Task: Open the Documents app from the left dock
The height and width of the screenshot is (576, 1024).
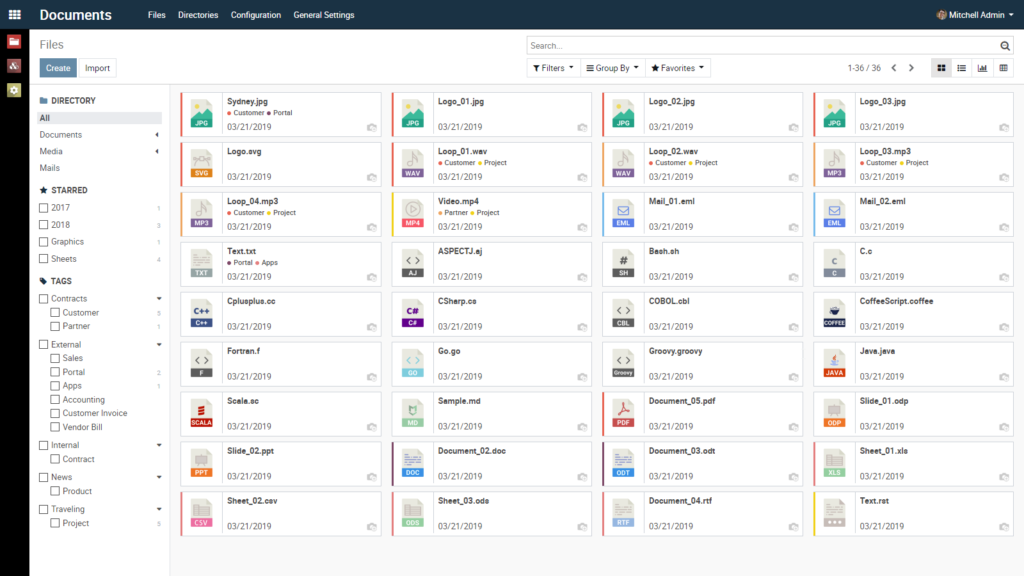Action: [x=13, y=42]
